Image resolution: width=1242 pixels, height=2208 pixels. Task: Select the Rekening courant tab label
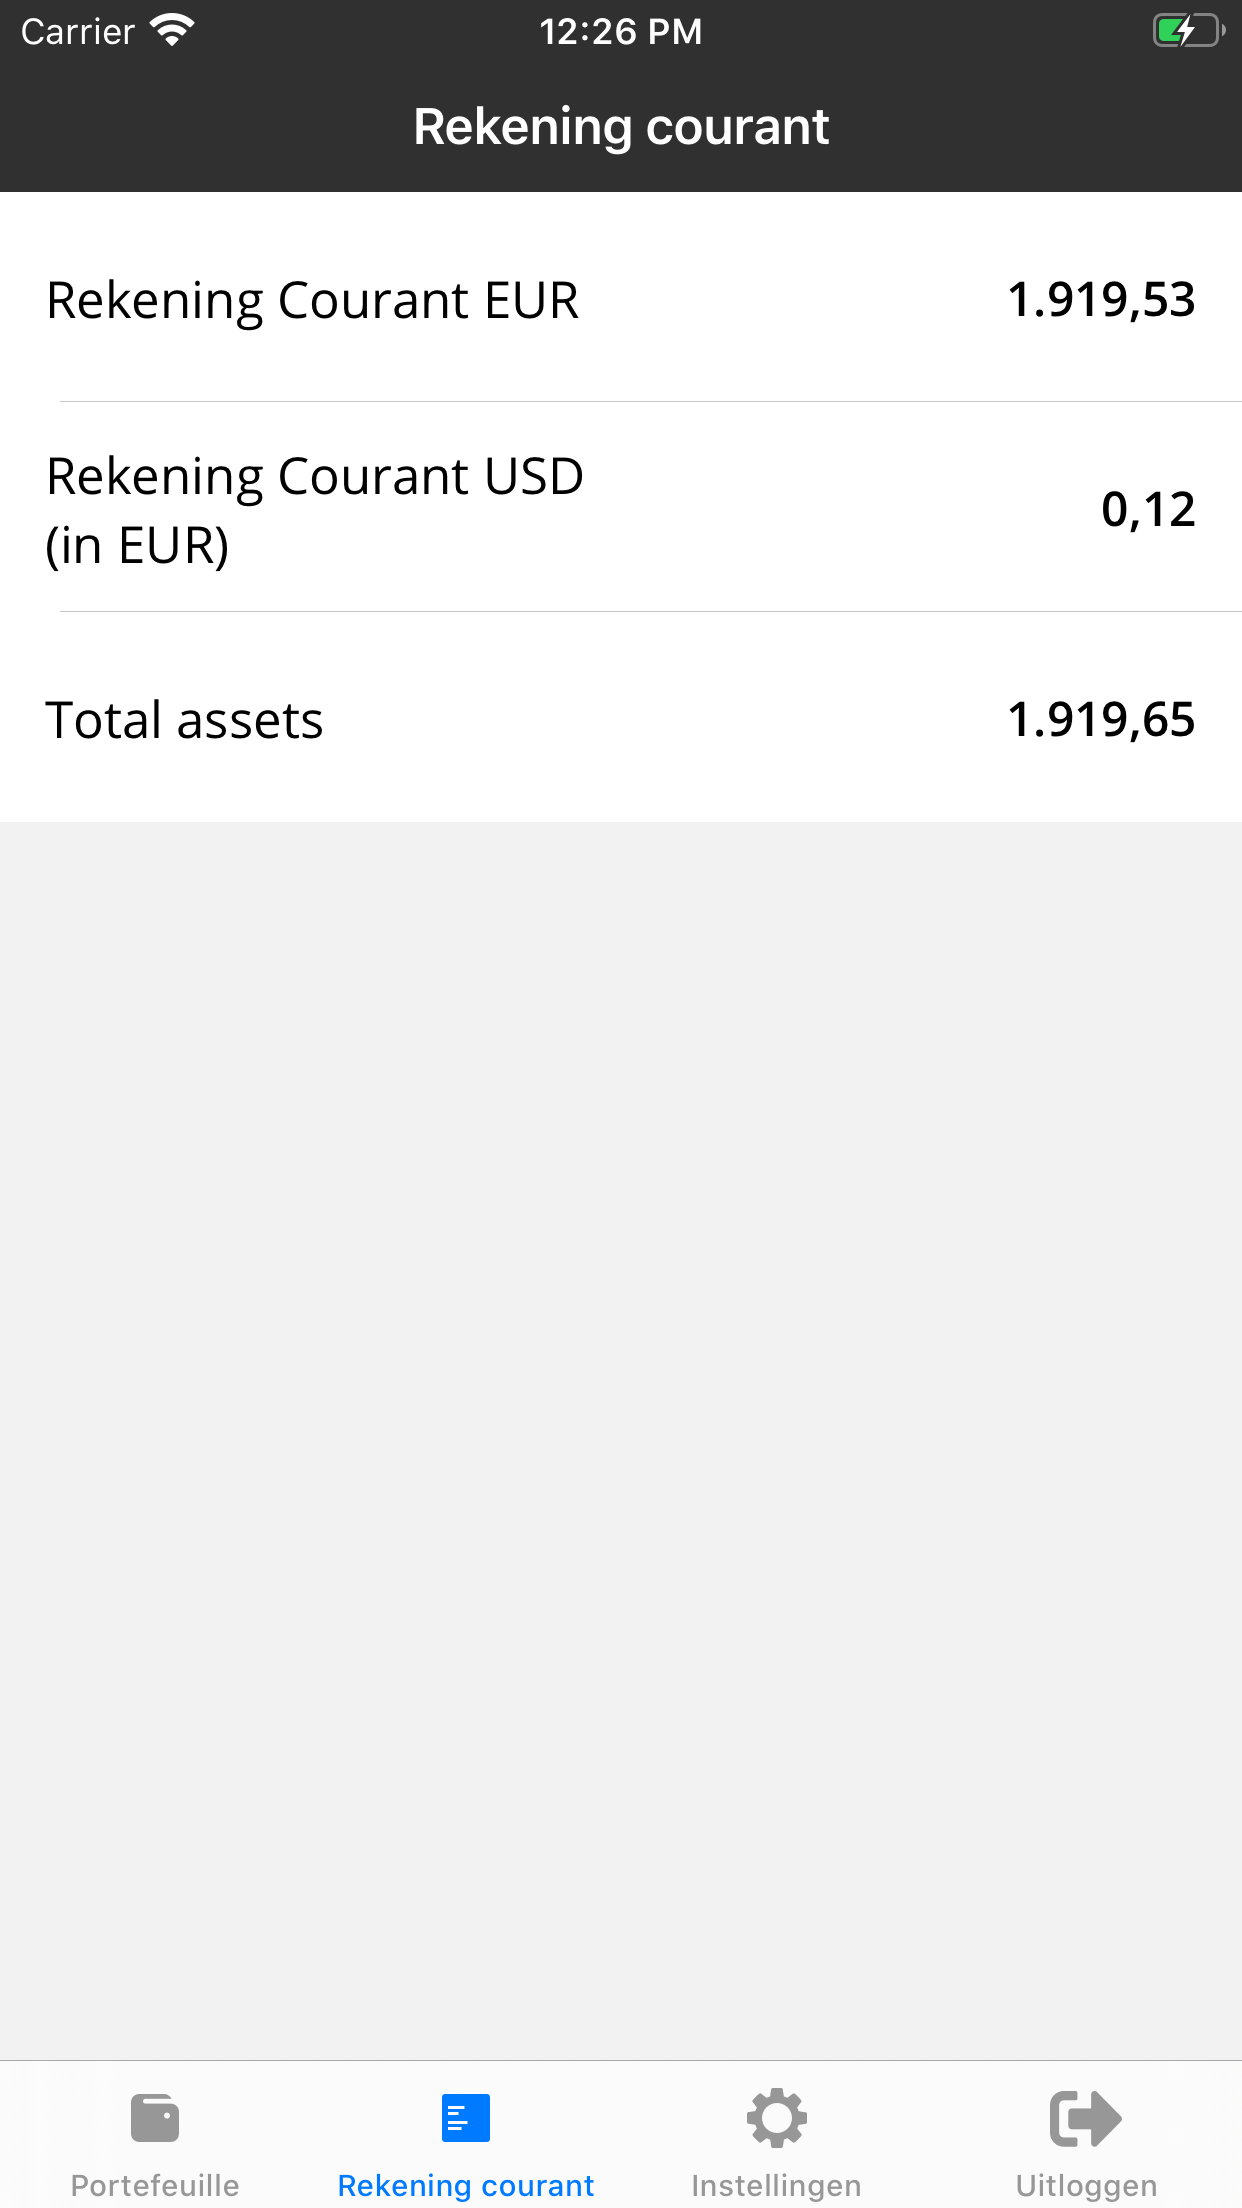(465, 2186)
